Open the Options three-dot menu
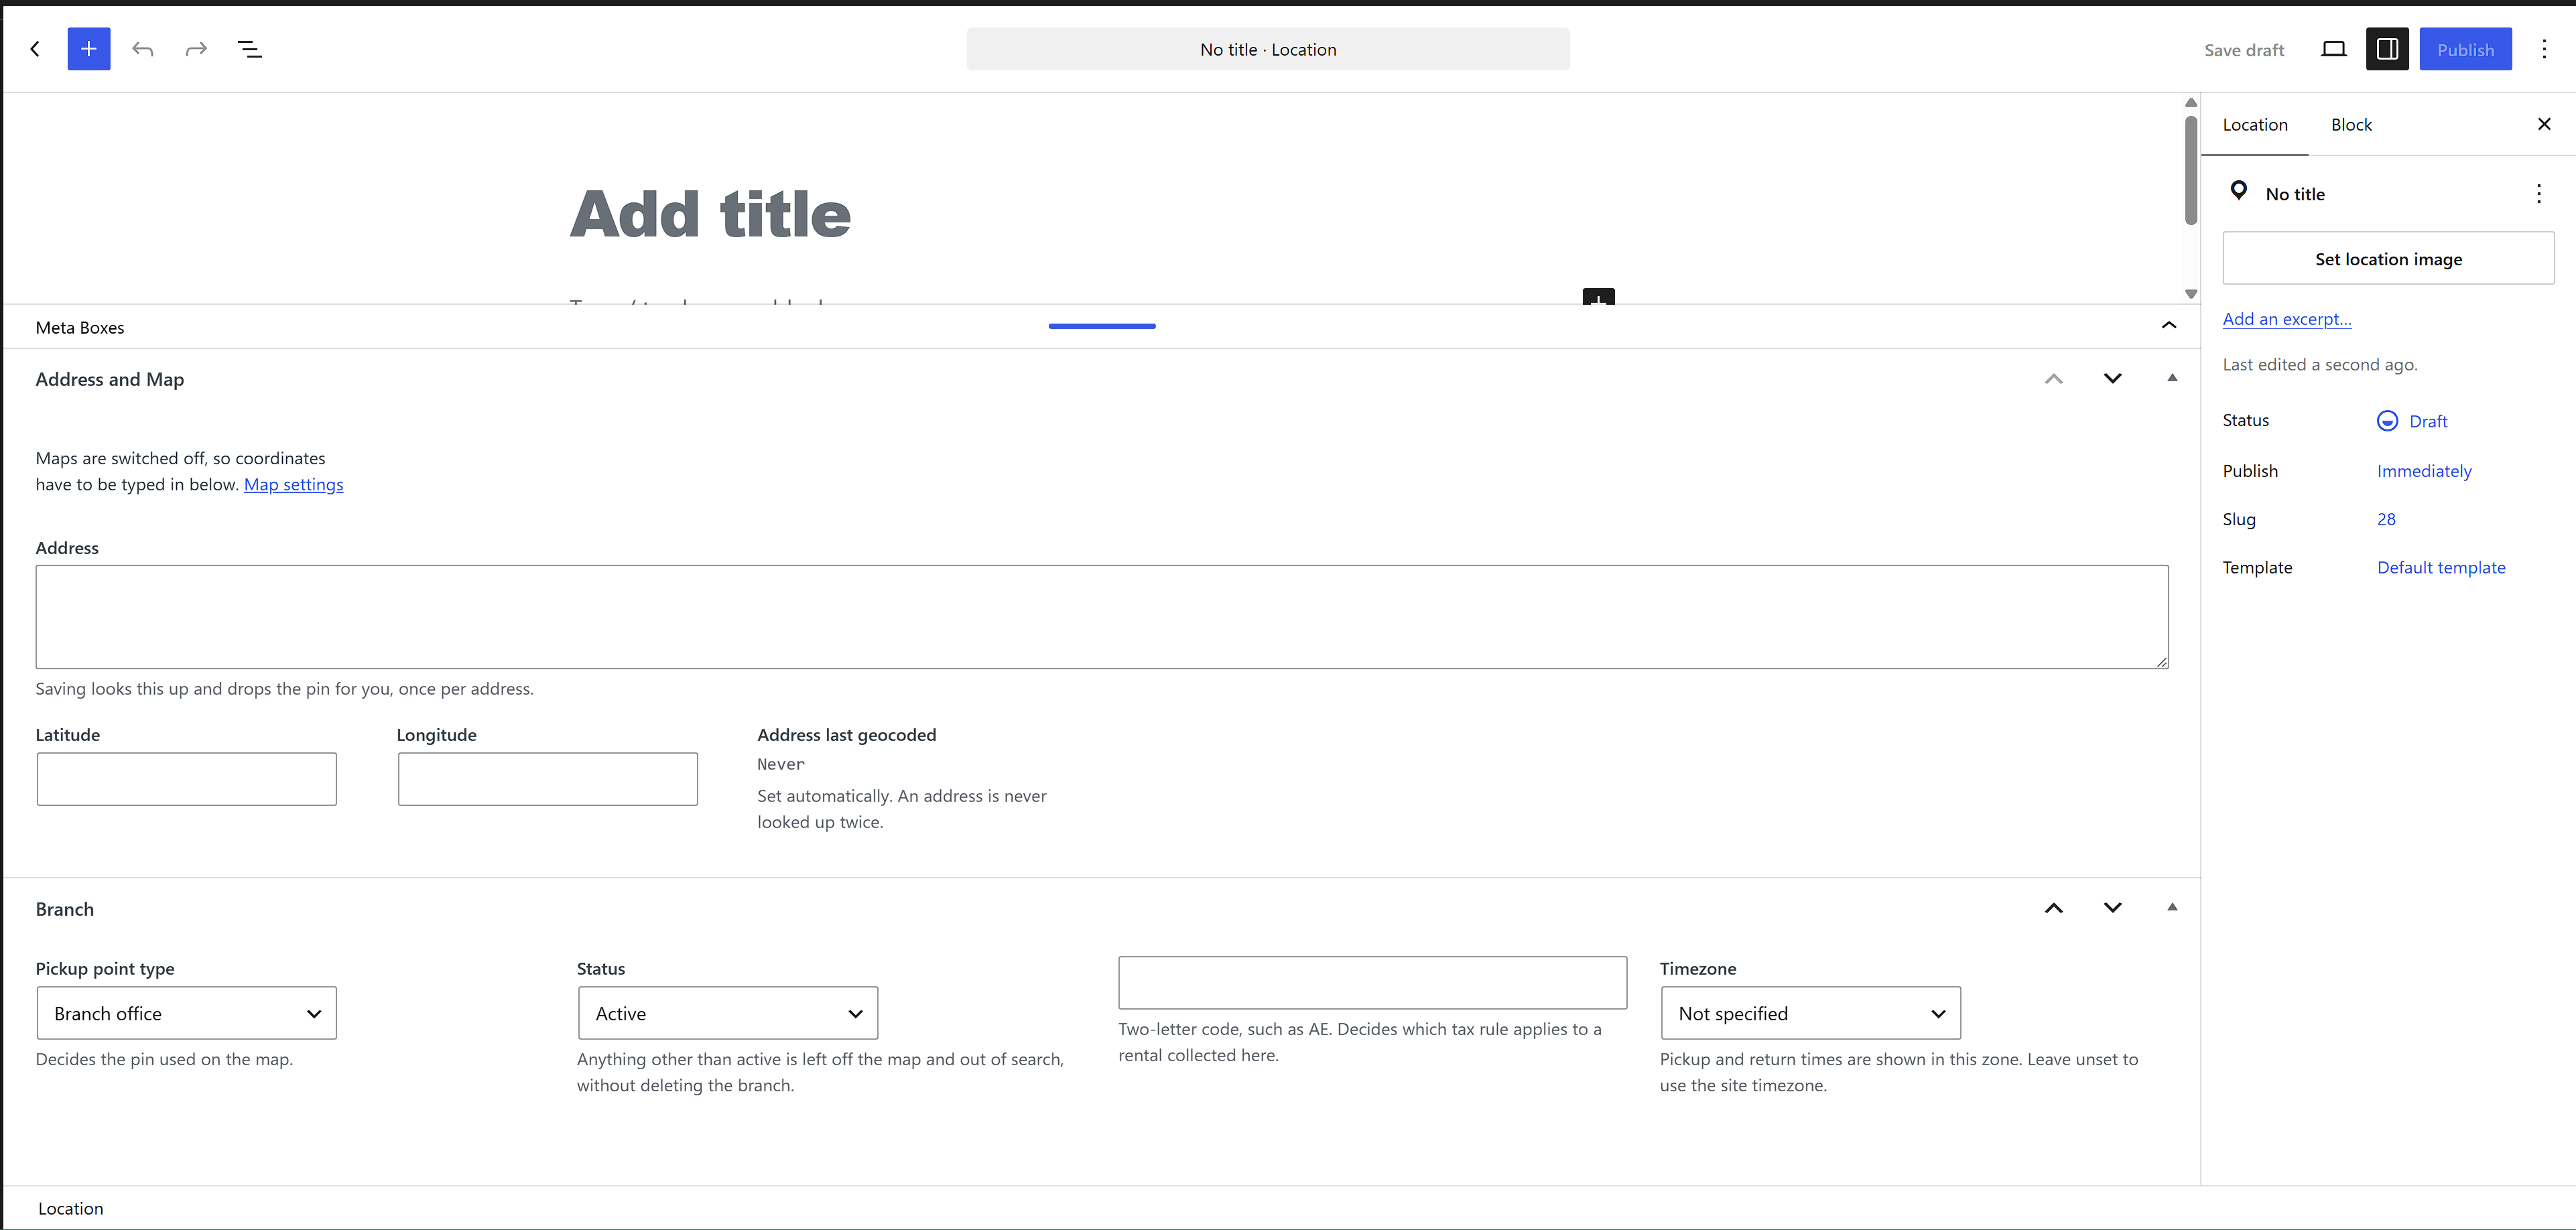Image resolution: width=2576 pixels, height=1230 pixels. (x=2544, y=49)
